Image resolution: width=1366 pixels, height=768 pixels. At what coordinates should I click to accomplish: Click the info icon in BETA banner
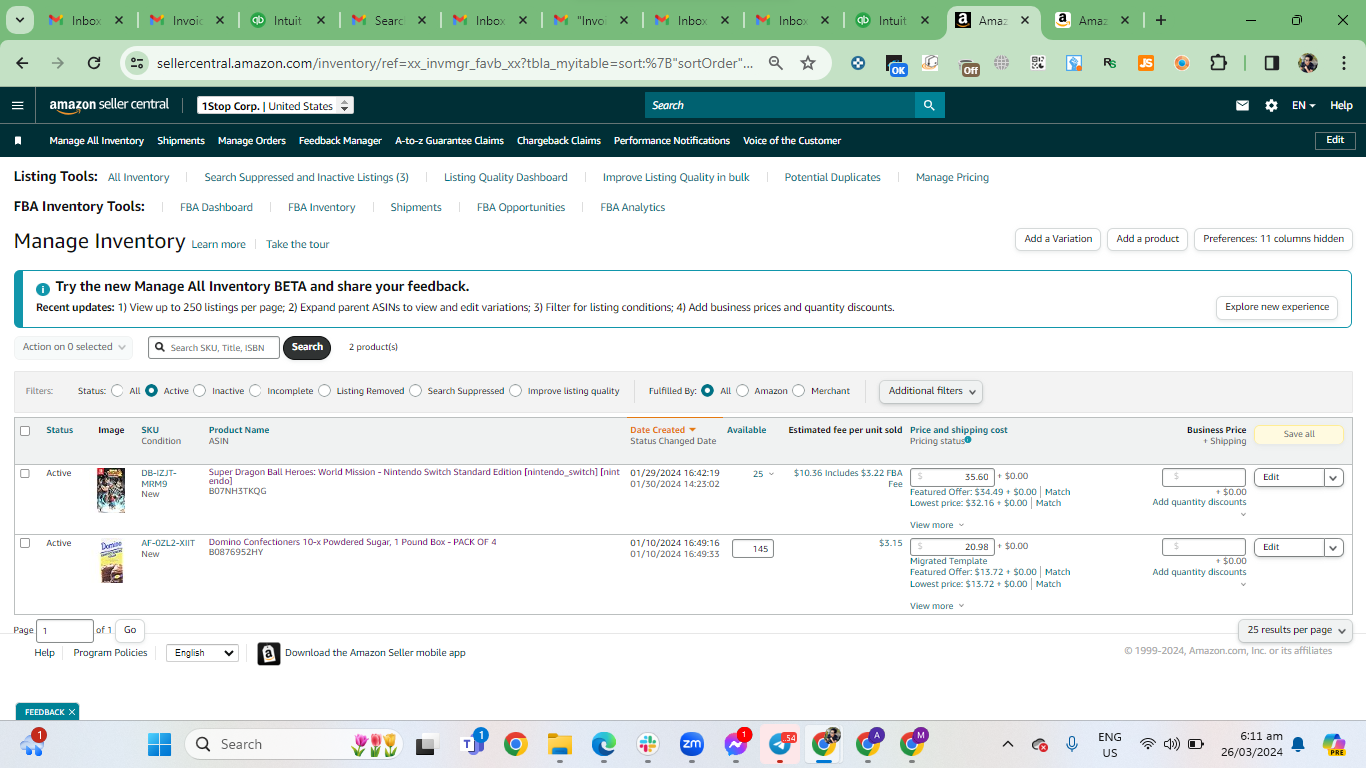coord(43,288)
